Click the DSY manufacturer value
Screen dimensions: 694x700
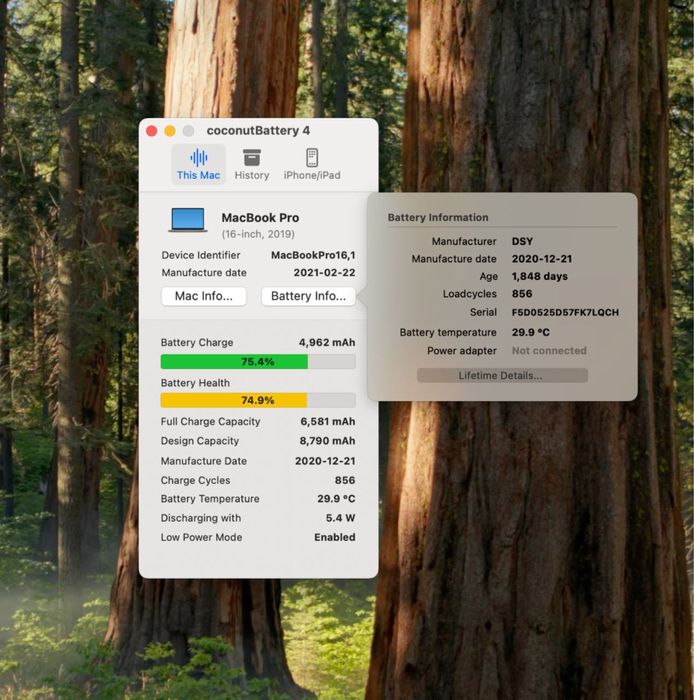click(x=522, y=242)
